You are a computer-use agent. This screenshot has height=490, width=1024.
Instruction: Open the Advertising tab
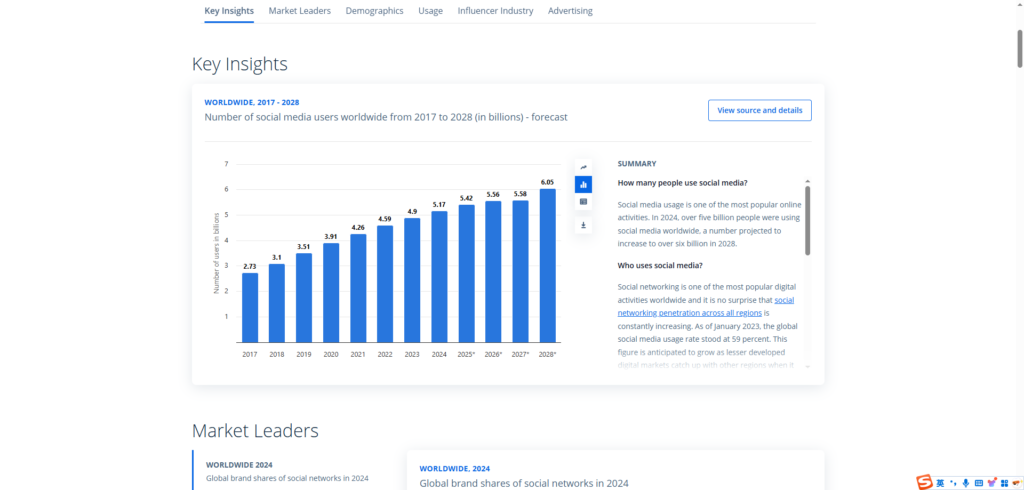coord(570,11)
